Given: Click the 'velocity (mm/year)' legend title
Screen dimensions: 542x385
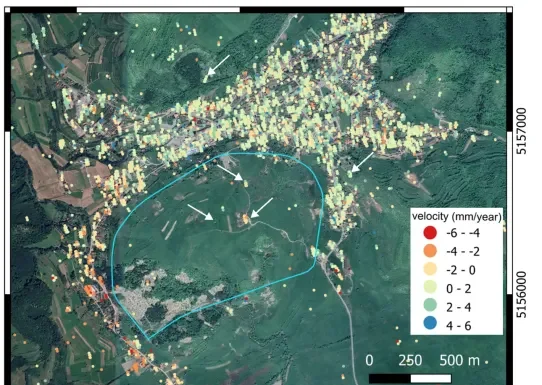Looking at the screenshot, I should [x=456, y=217].
